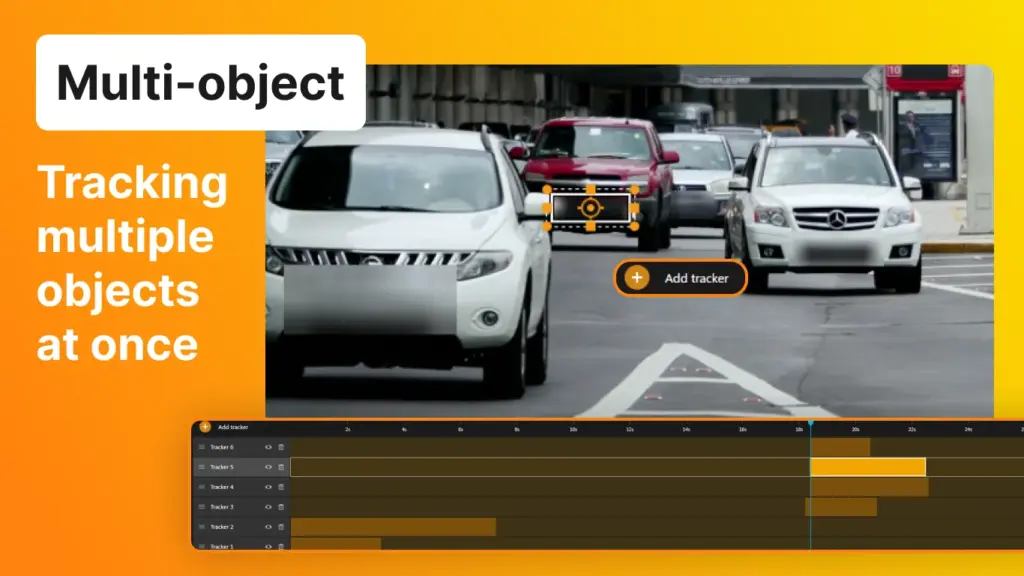
Task: Select the crosshair target icon in the tracking box
Action: 591,207
